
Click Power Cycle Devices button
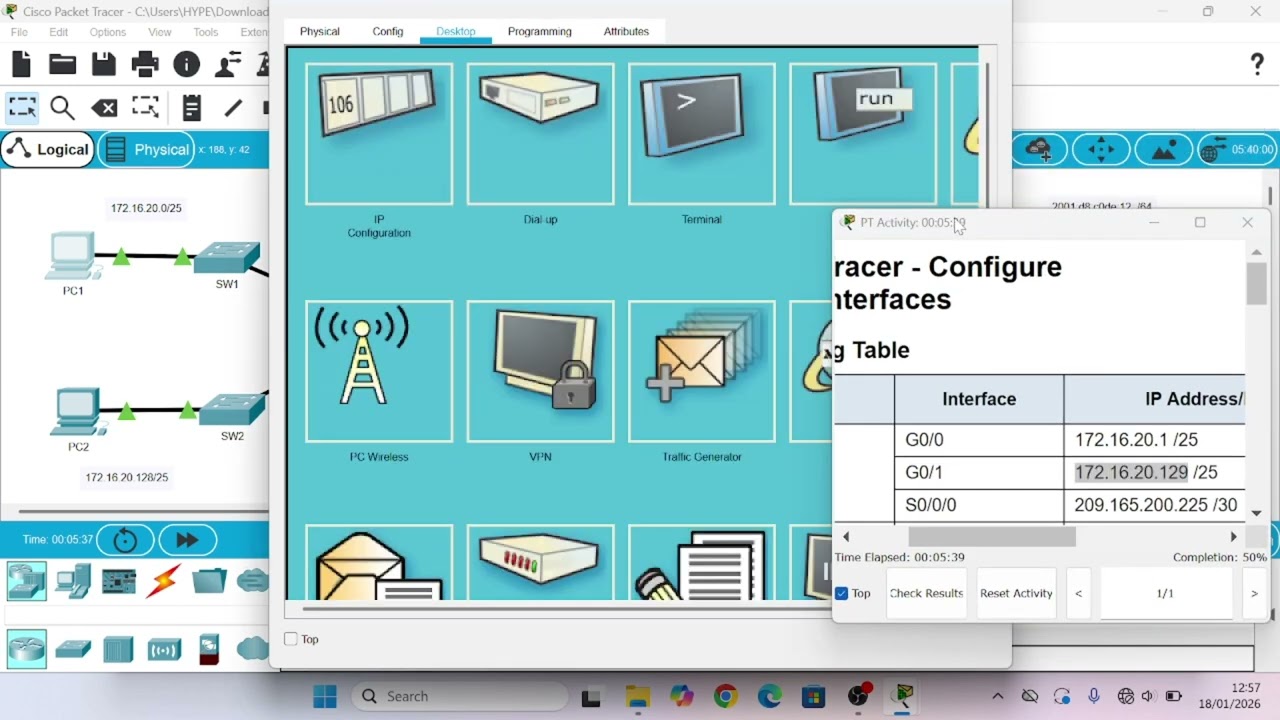click(125, 540)
